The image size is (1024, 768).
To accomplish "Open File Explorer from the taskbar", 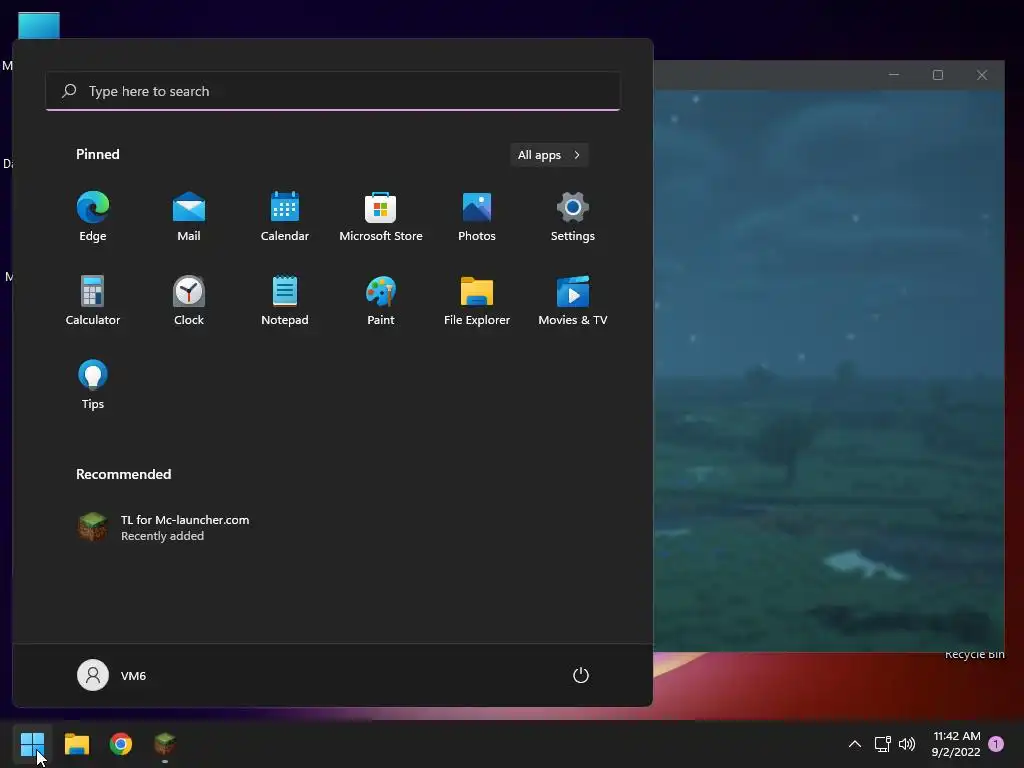I will 76,744.
